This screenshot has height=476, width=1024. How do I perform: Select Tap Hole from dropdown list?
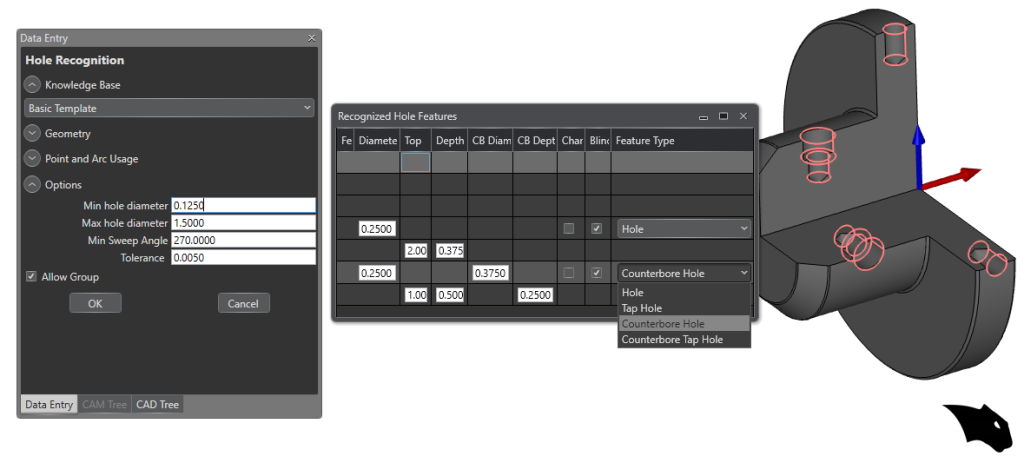pyautogui.click(x=641, y=308)
